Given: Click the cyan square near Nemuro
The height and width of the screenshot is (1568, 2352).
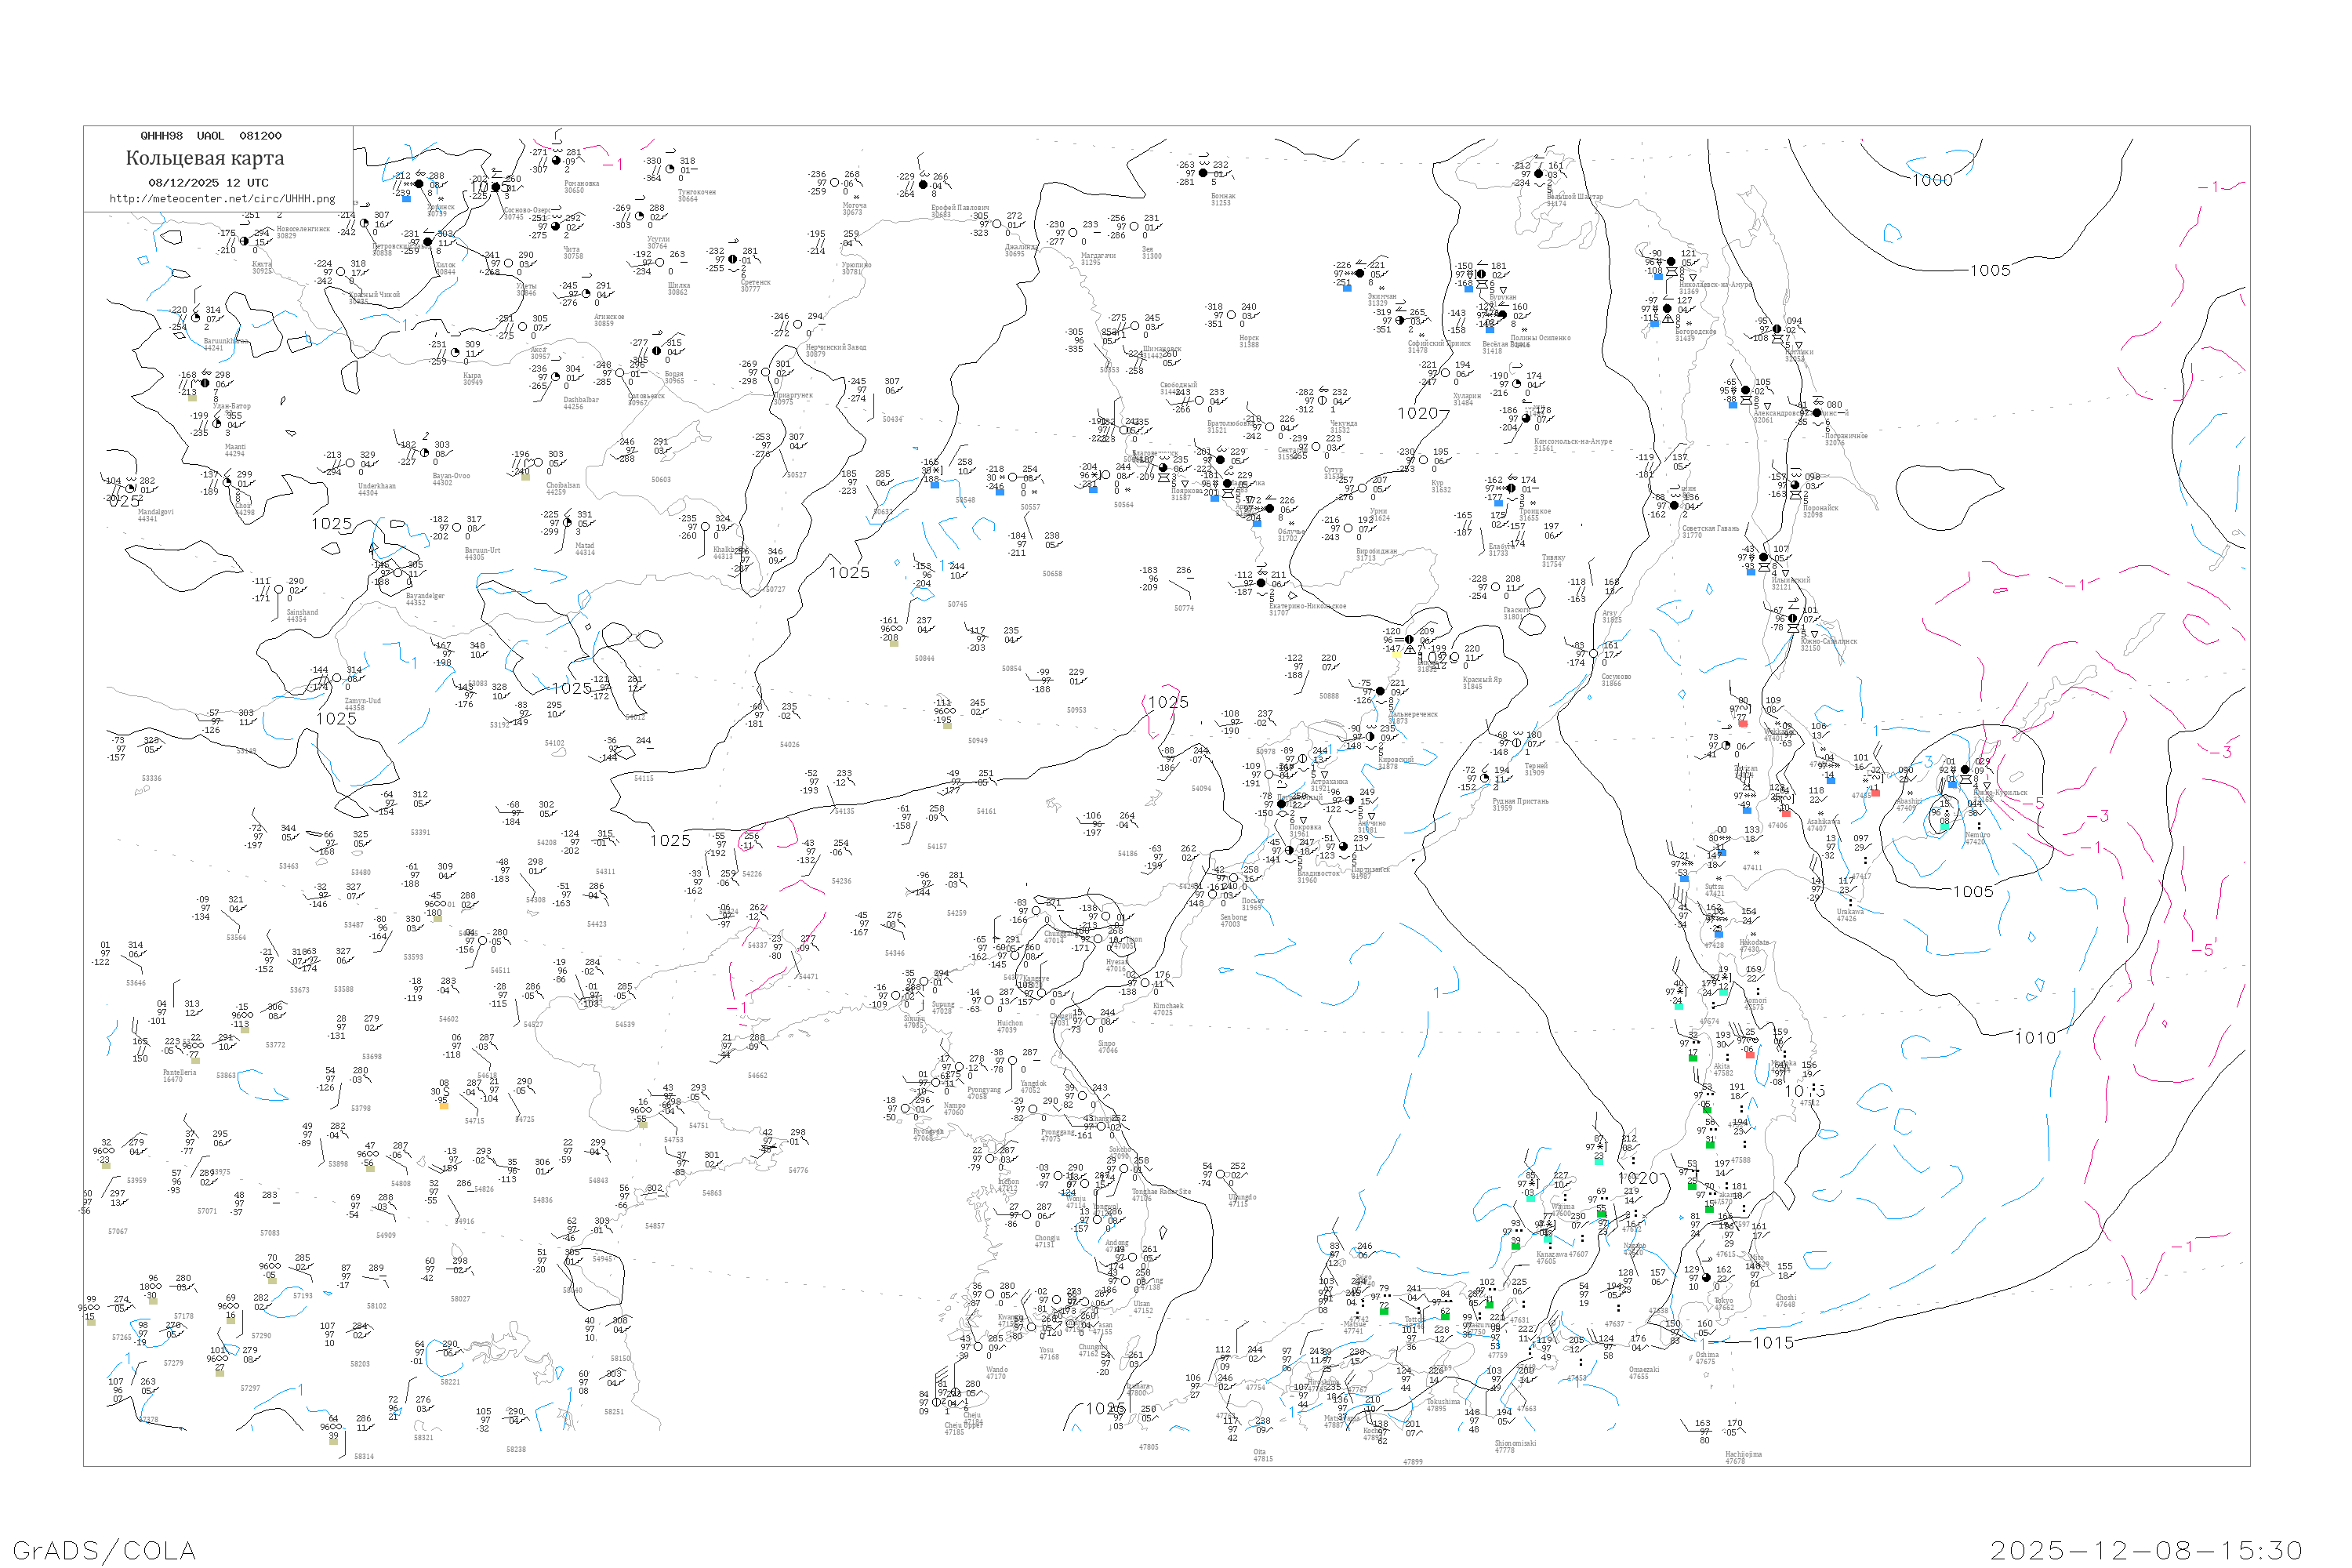Looking at the screenshot, I should pyautogui.click(x=1944, y=826).
